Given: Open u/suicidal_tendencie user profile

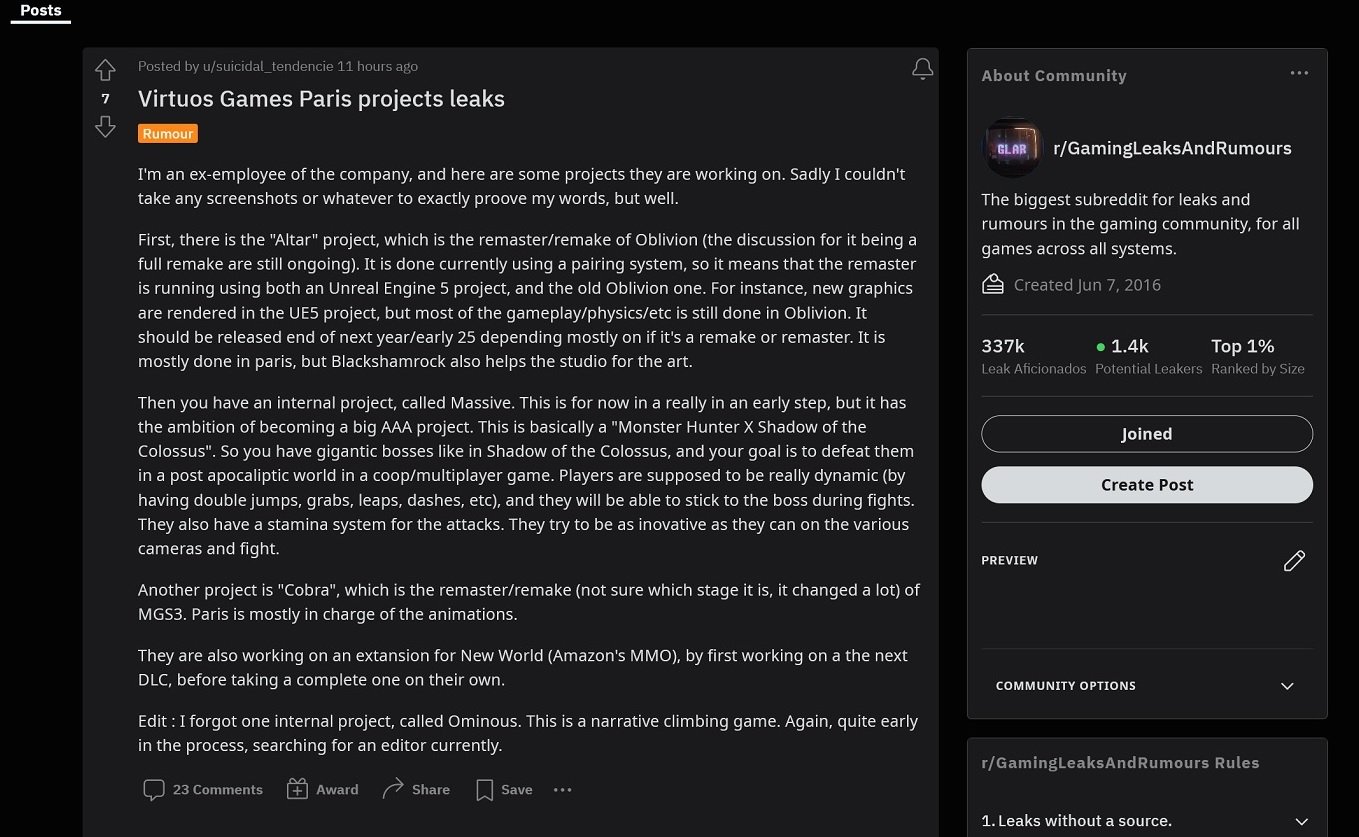Looking at the screenshot, I should (267, 67).
